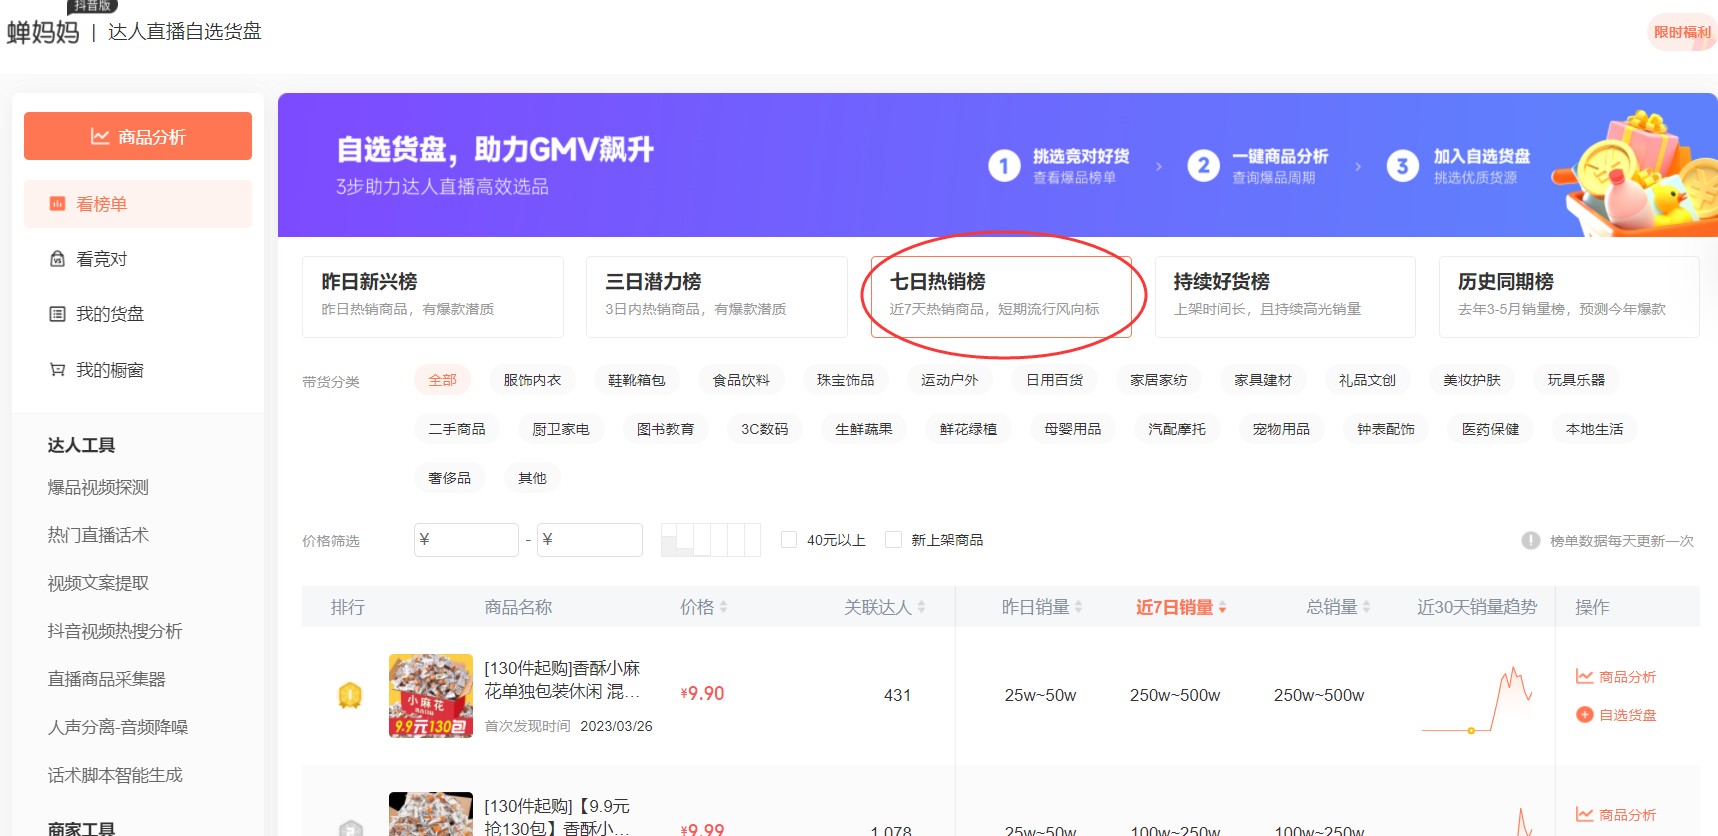Select the 昨日新兴榜 tab
Screen dimensions: 1718x836
click(x=433, y=296)
